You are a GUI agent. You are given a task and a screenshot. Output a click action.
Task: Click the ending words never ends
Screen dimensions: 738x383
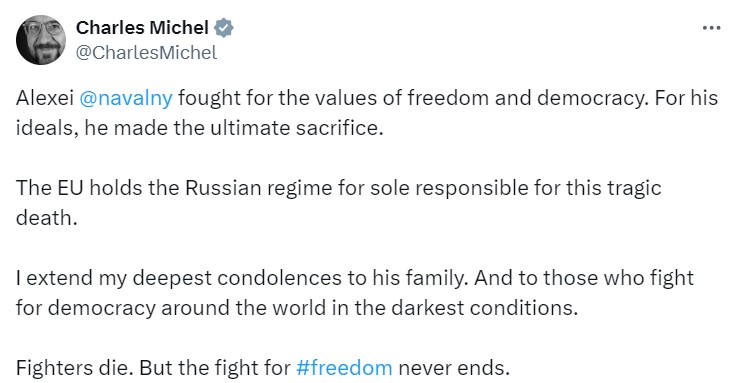click(x=454, y=367)
